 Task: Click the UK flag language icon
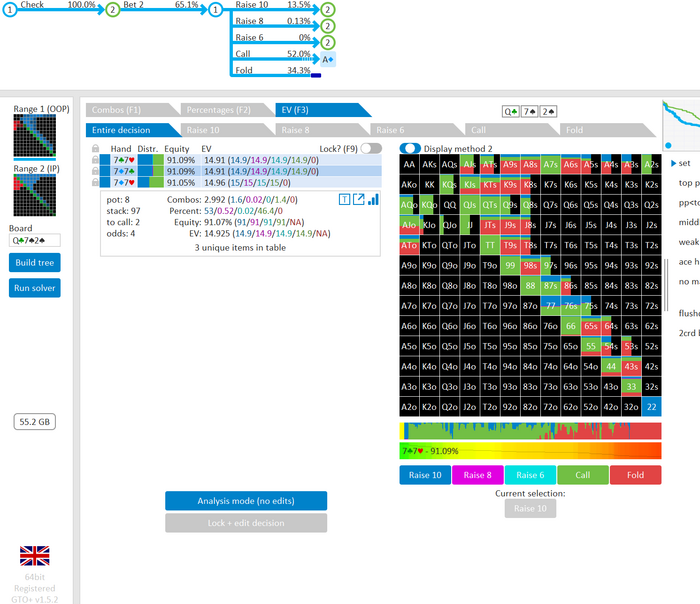pos(34,556)
